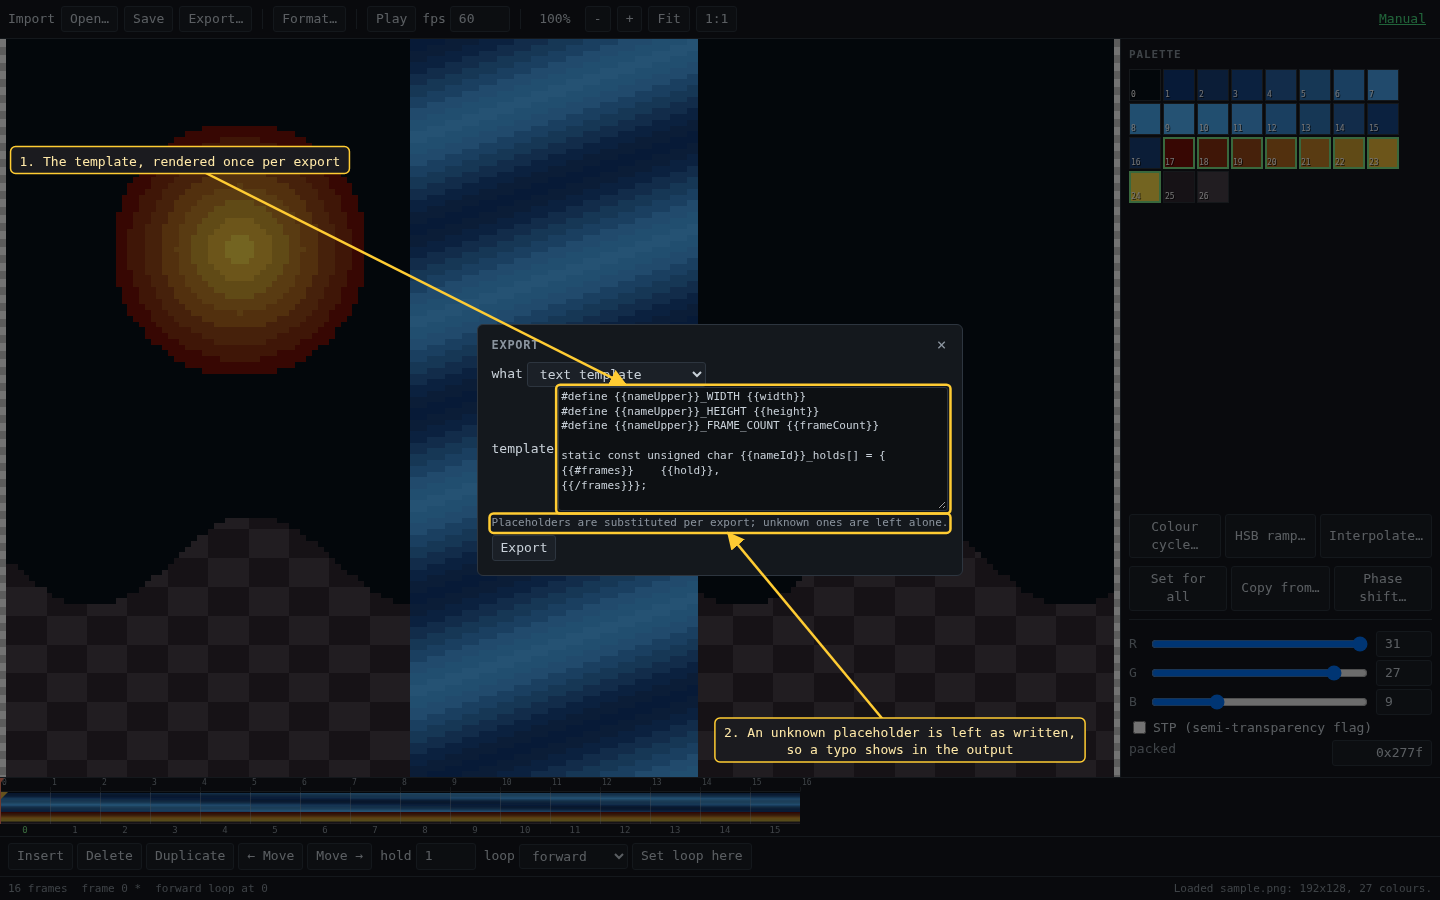Click the Save toolbar button

click(148, 19)
